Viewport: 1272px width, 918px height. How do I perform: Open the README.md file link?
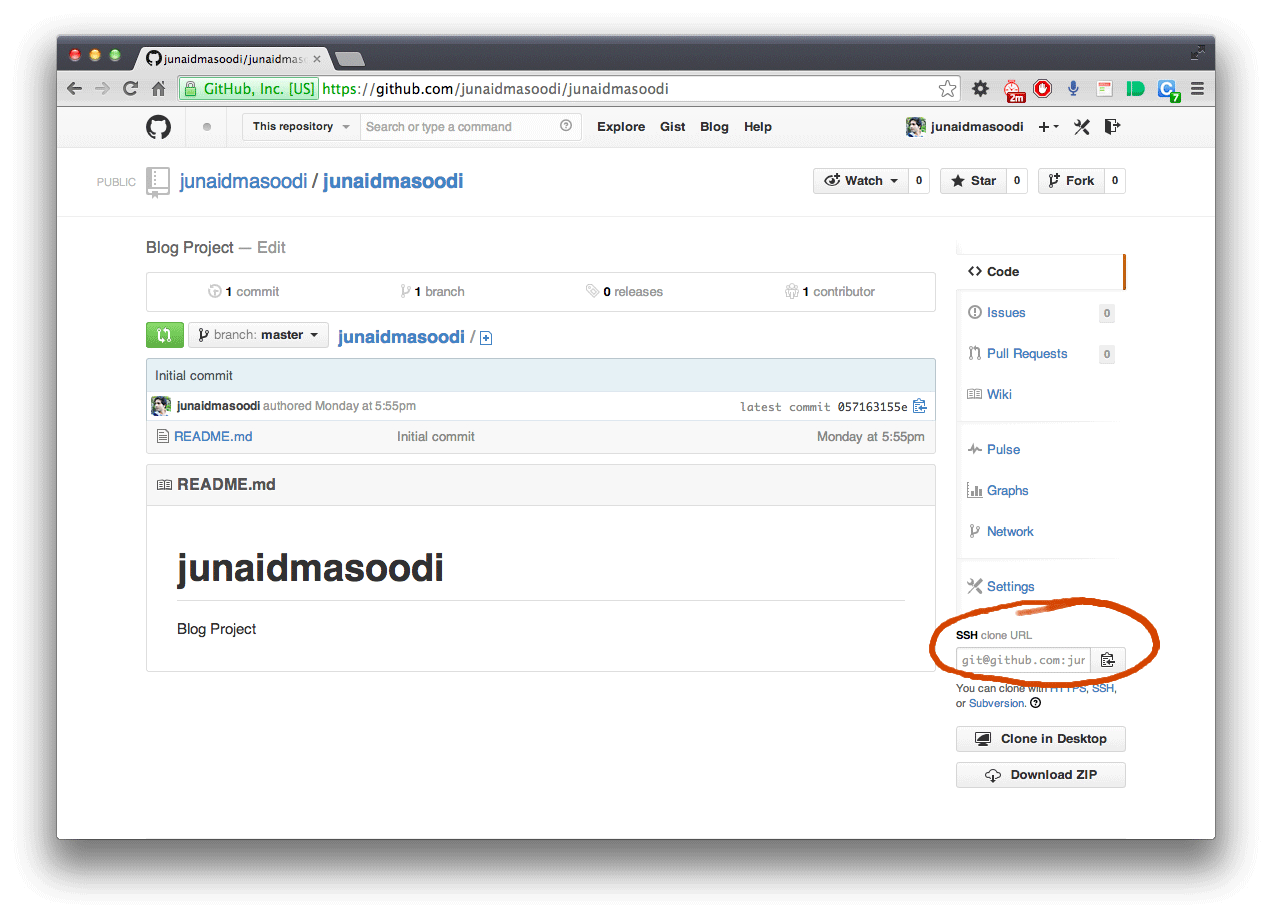[213, 437]
